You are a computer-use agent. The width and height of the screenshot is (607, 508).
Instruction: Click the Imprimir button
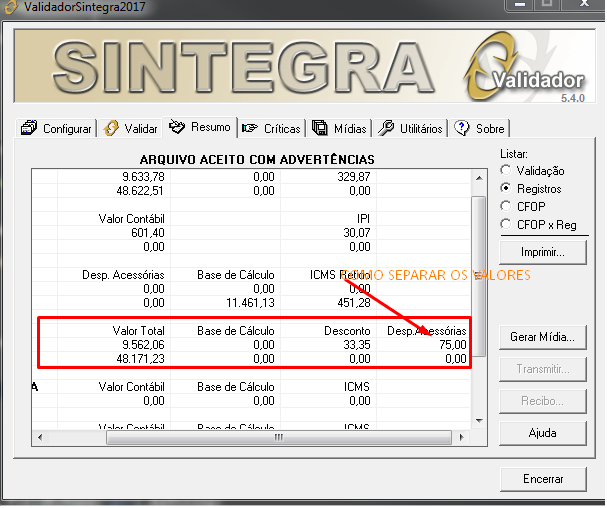pyautogui.click(x=543, y=252)
